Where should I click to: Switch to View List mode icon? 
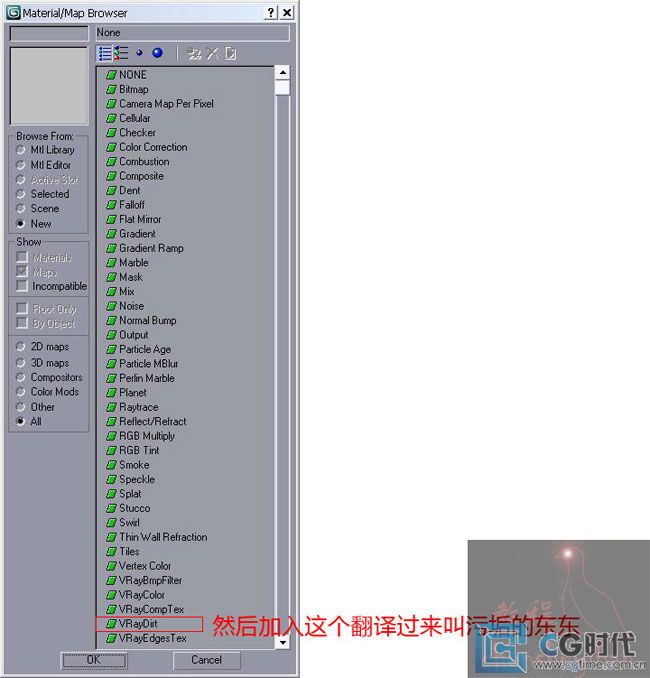click(x=105, y=53)
